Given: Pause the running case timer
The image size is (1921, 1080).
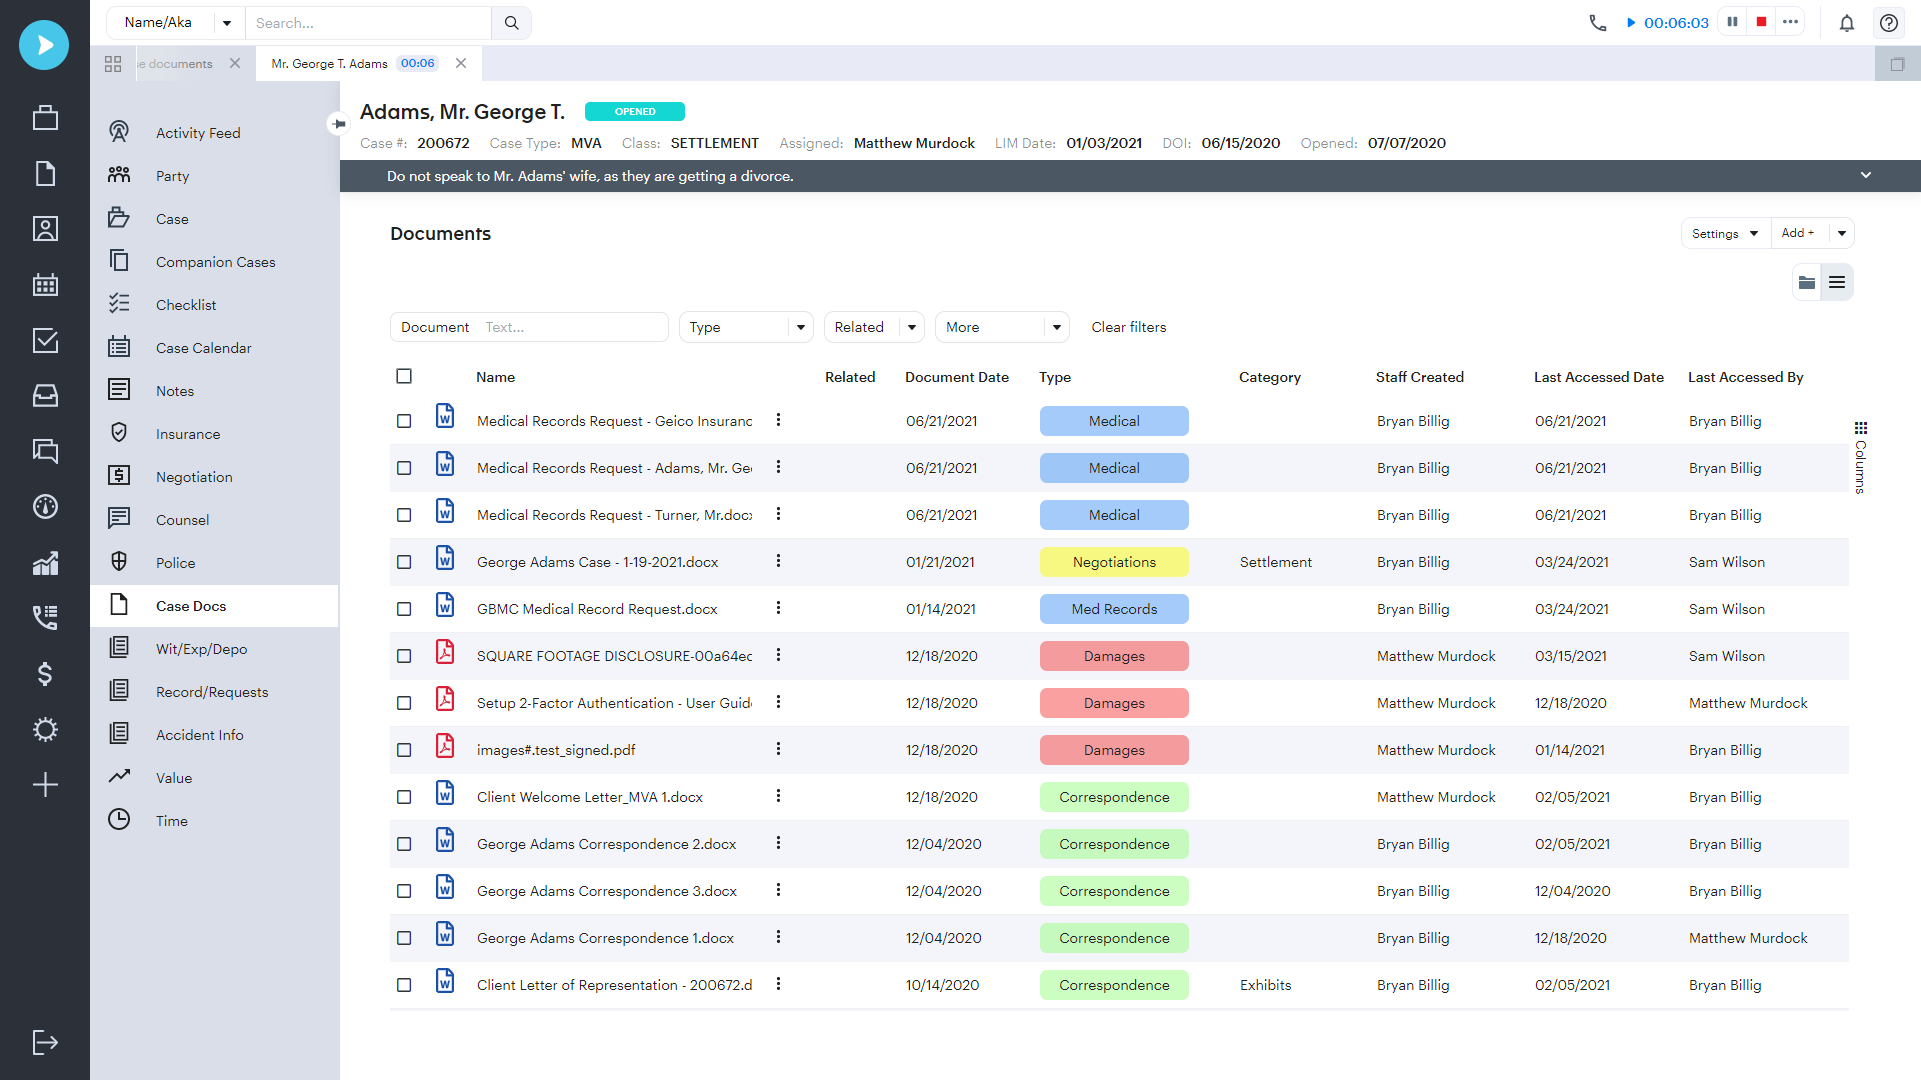Looking at the screenshot, I should 1733,22.
